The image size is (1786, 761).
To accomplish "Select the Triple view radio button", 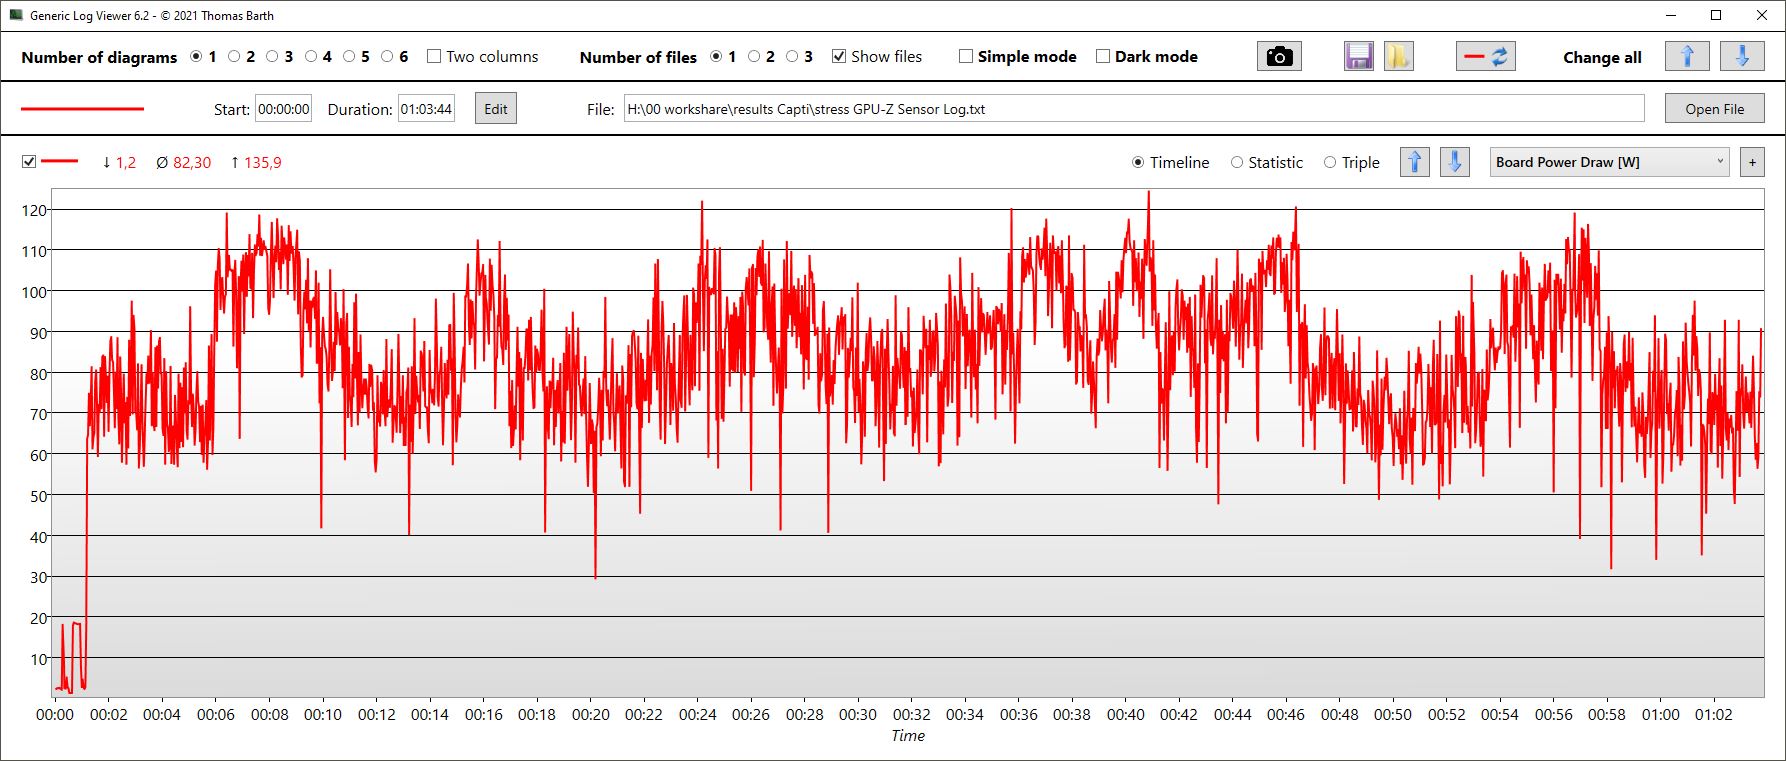I will [x=1330, y=162].
